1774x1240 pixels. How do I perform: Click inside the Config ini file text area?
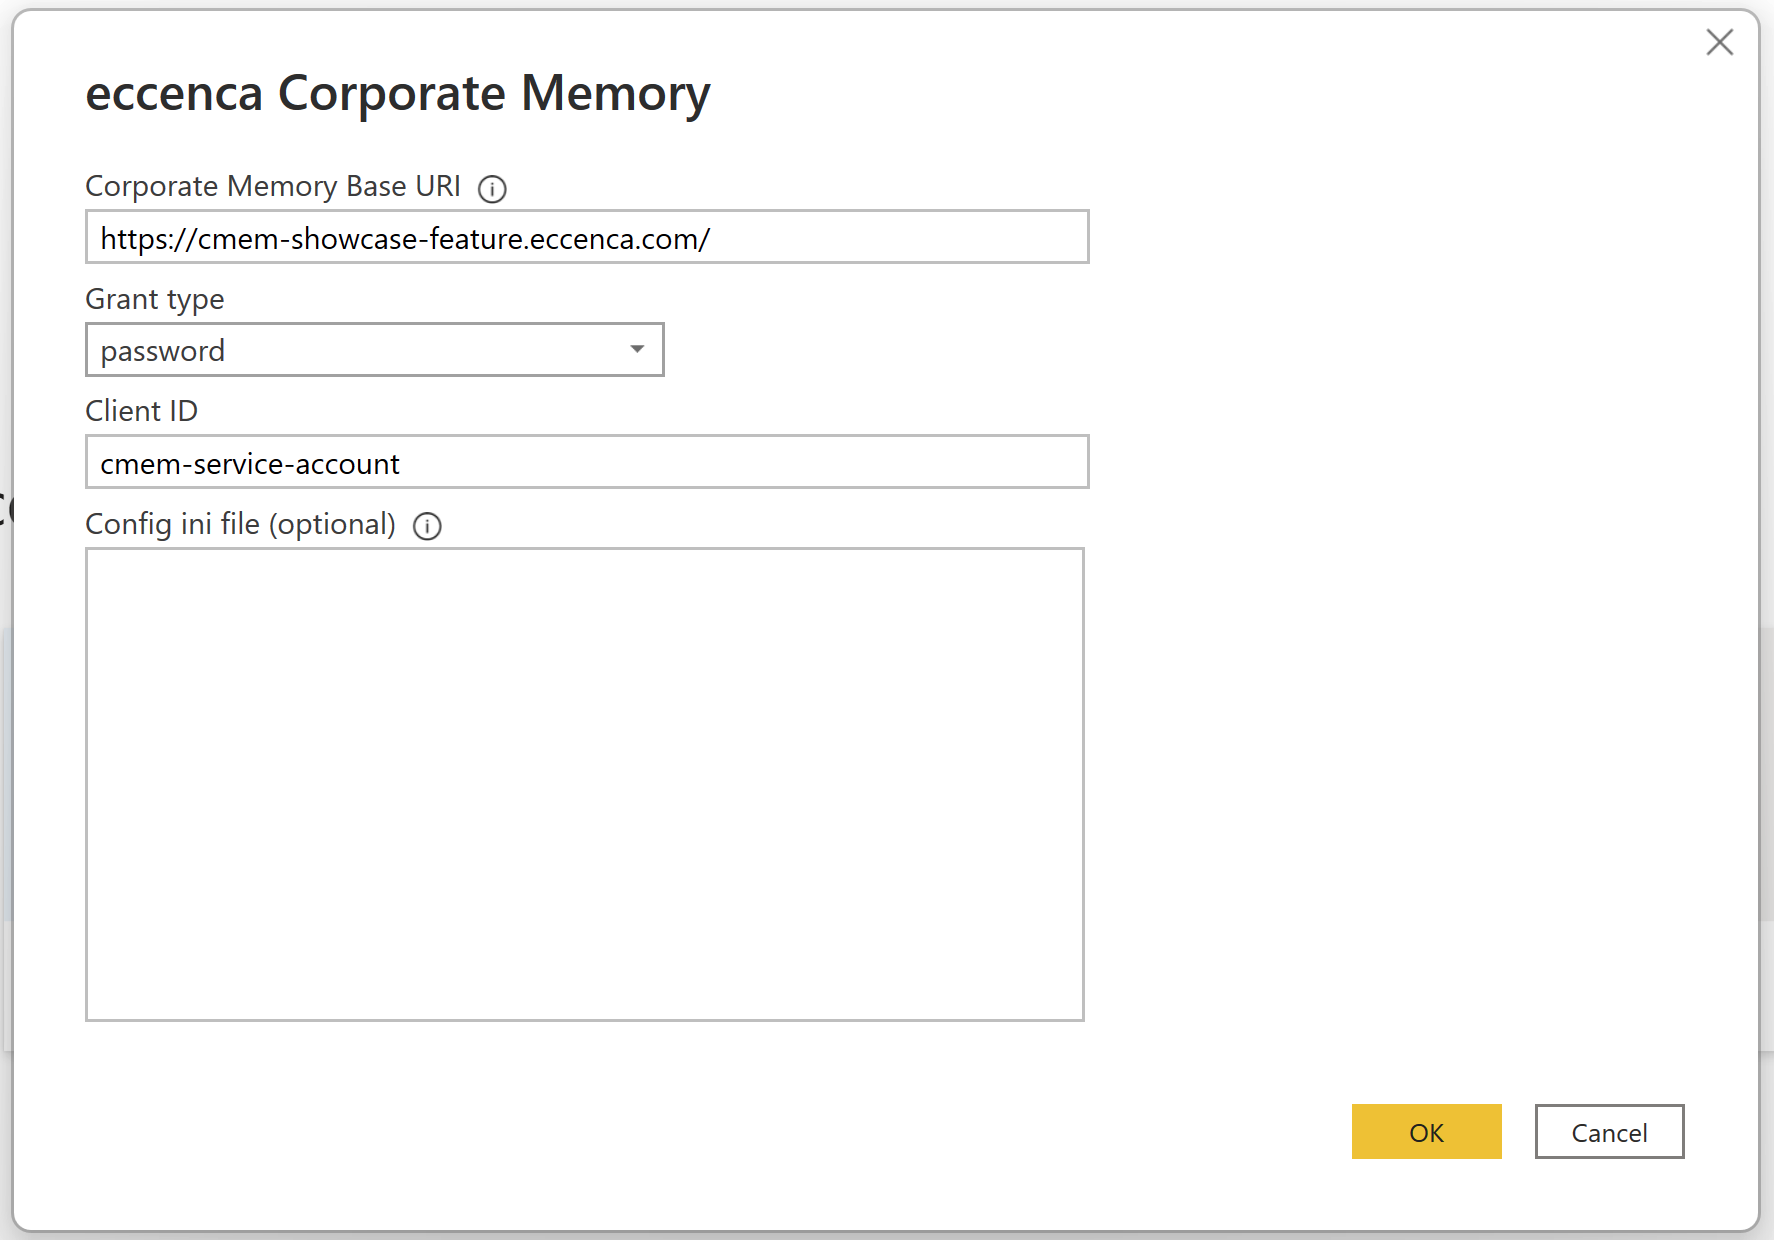point(584,784)
